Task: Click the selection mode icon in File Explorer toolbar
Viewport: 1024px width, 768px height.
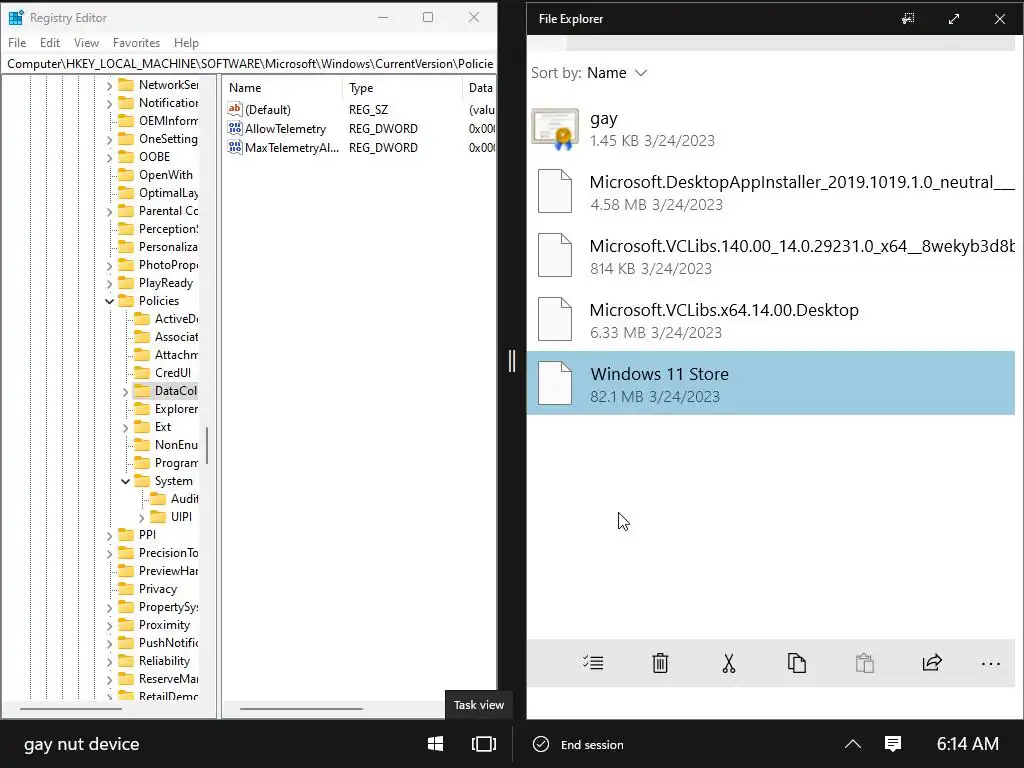Action: pos(593,663)
